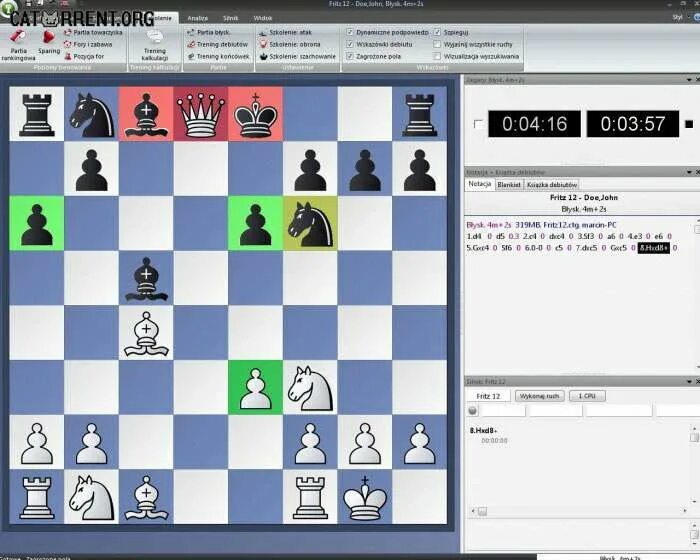Viewport: 700px width, 560px height.
Task: Select Pozycja for in the ribbon
Action: click(84, 56)
